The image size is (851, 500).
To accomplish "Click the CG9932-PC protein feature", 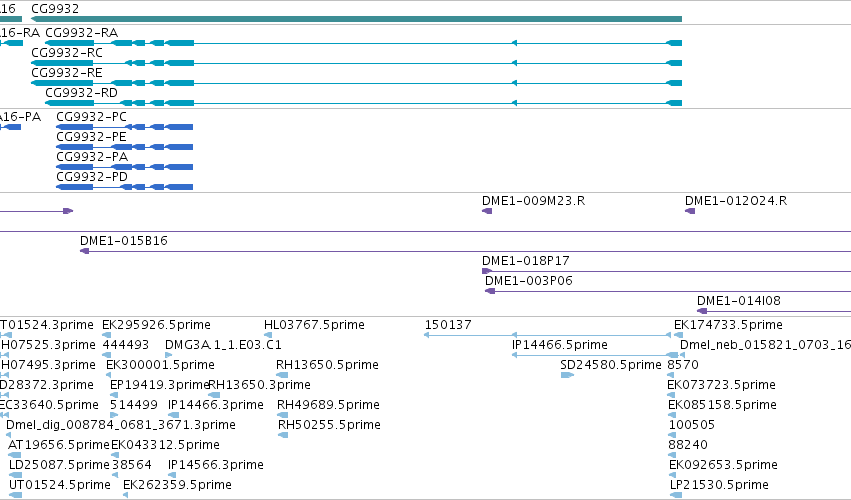I will 124,127.
